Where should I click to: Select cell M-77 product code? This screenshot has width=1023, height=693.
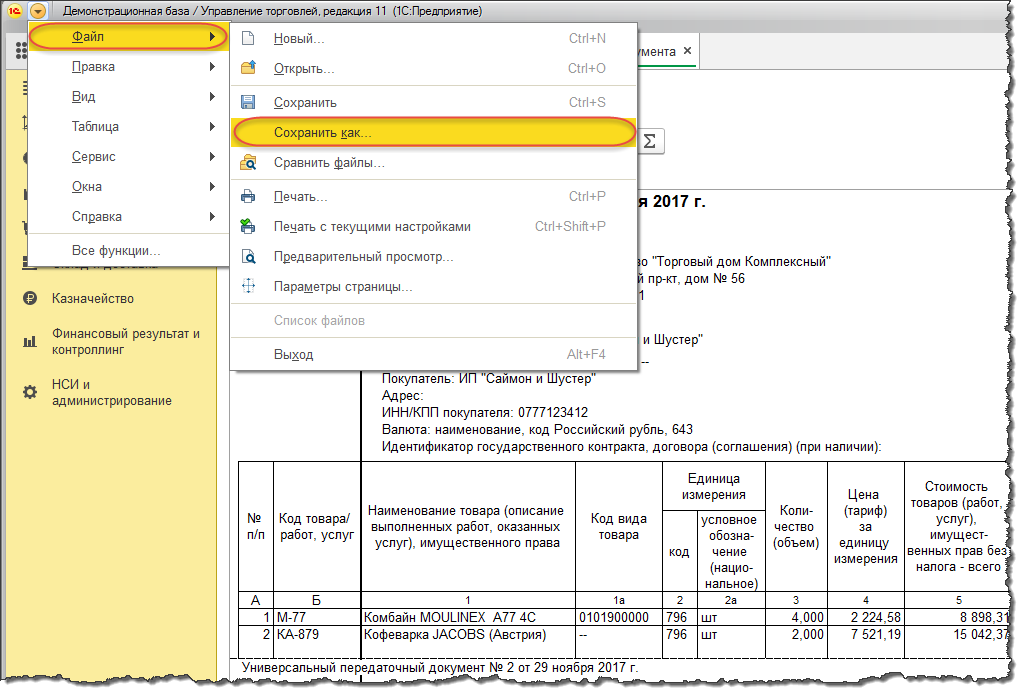(317, 617)
